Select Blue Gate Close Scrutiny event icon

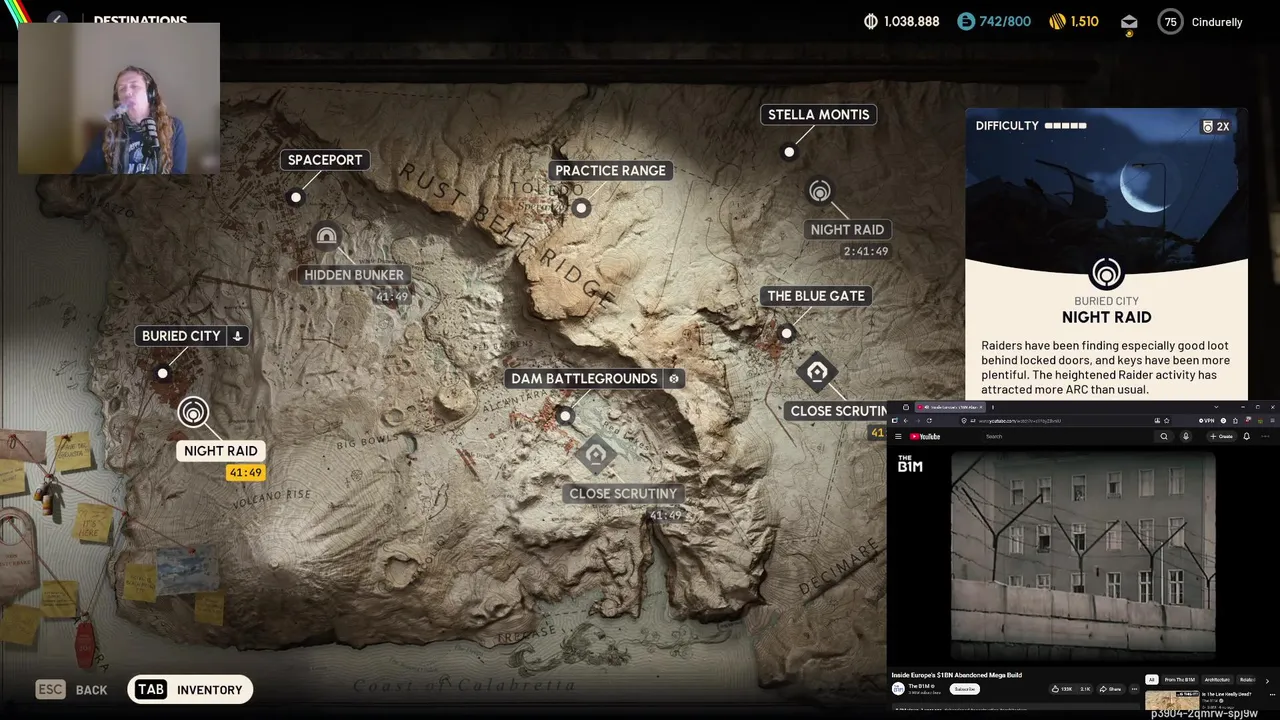(817, 372)
